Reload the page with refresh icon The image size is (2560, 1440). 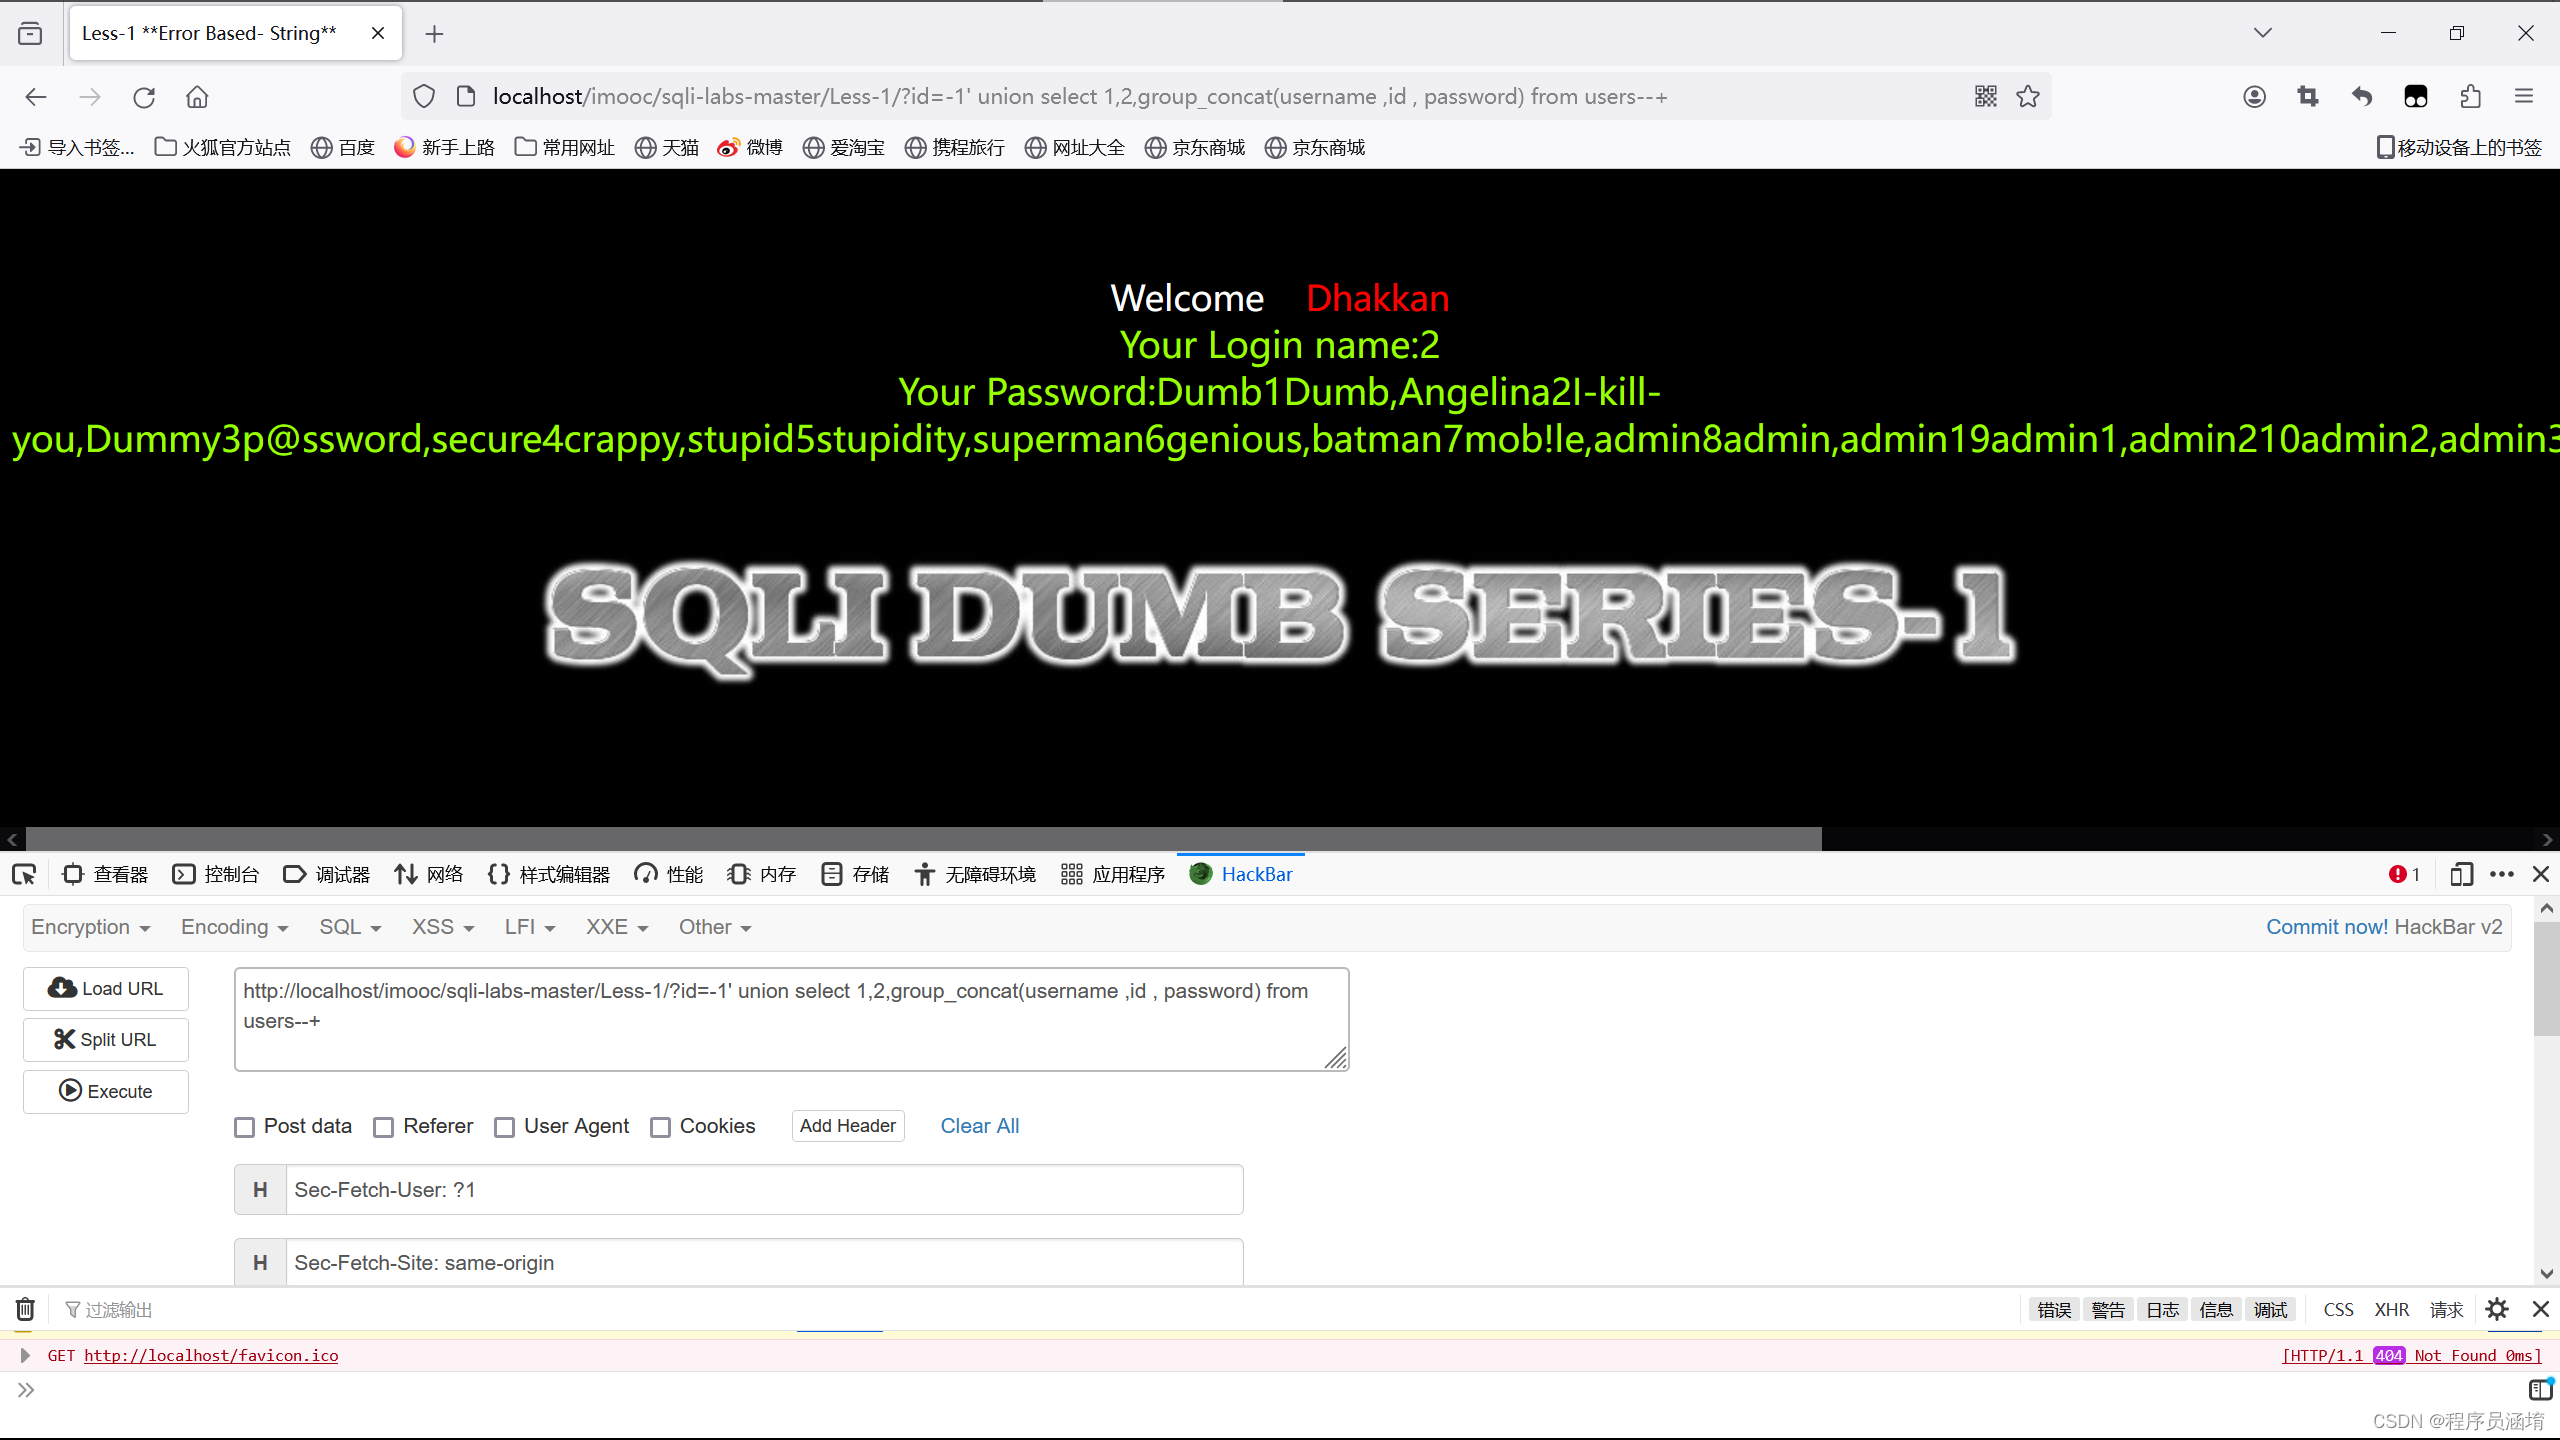(x=144, y=97)
